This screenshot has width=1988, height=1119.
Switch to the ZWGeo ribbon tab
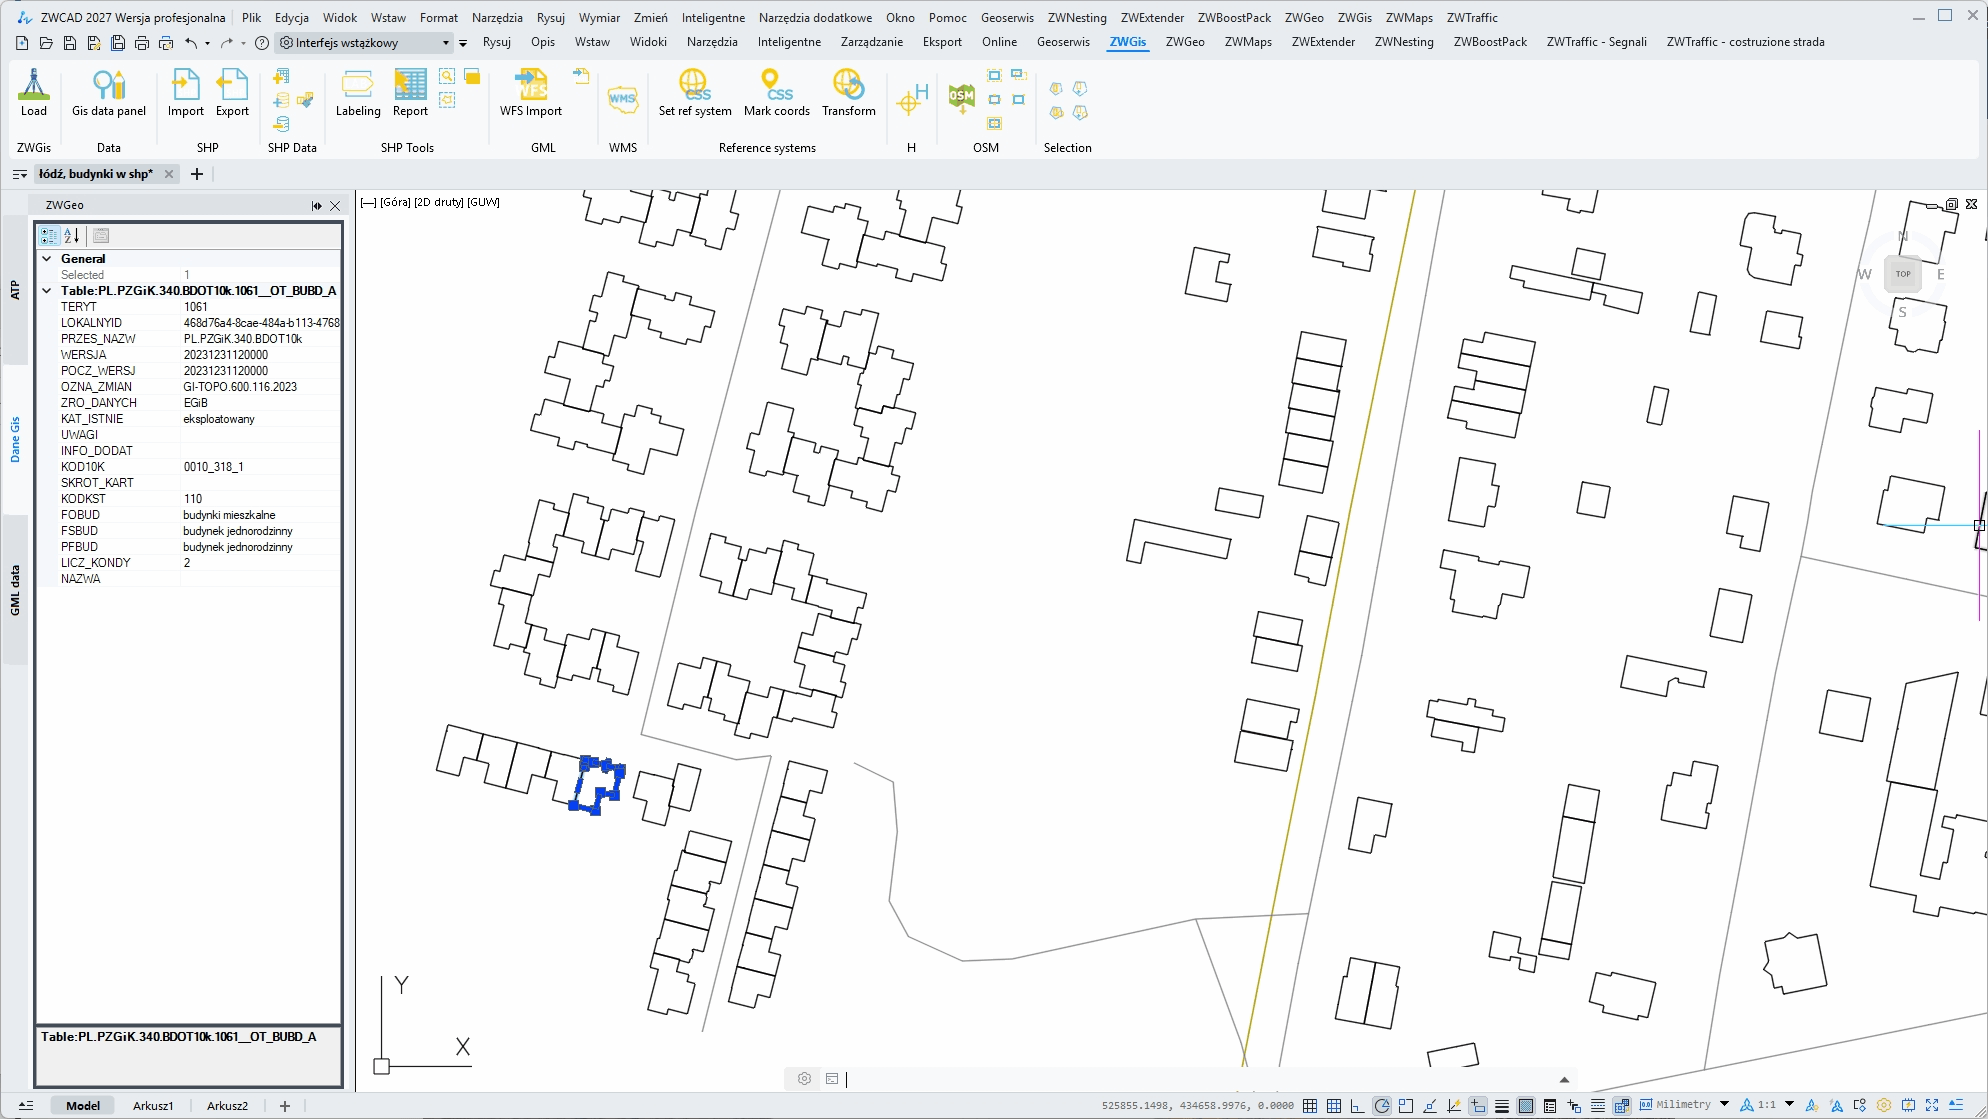point(1185,42)
